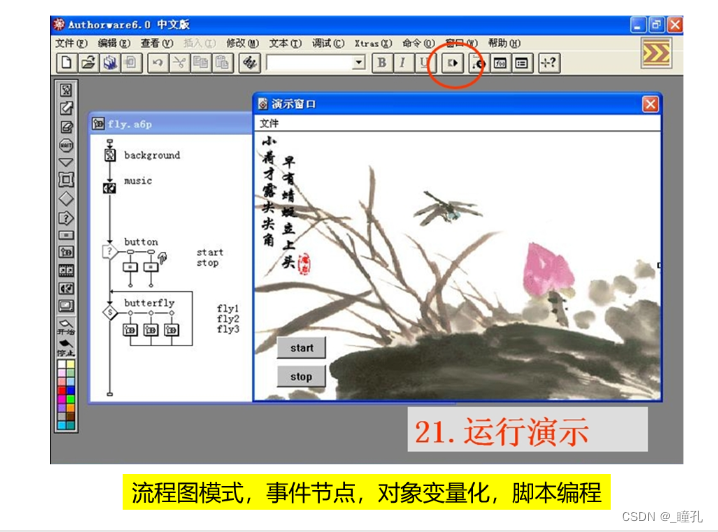The height and width of the screenshot is (532, 718).
Task: Select the Display icon in icon palette
Action: click(66, 90)
